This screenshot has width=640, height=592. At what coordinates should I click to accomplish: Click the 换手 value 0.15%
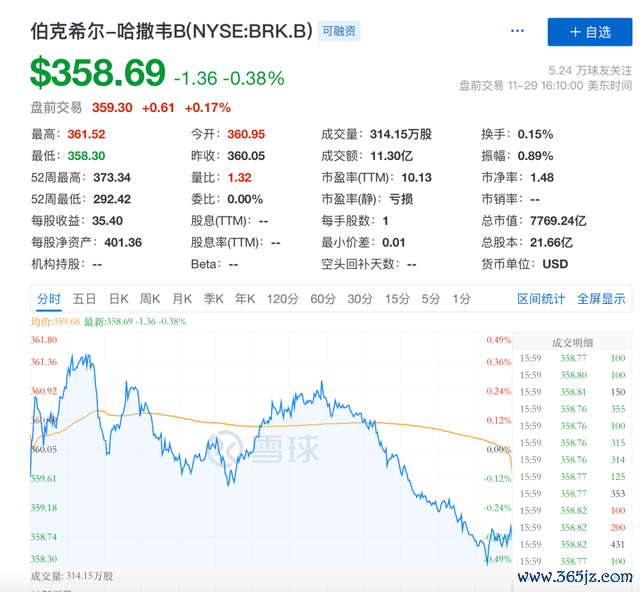[536, 134]
